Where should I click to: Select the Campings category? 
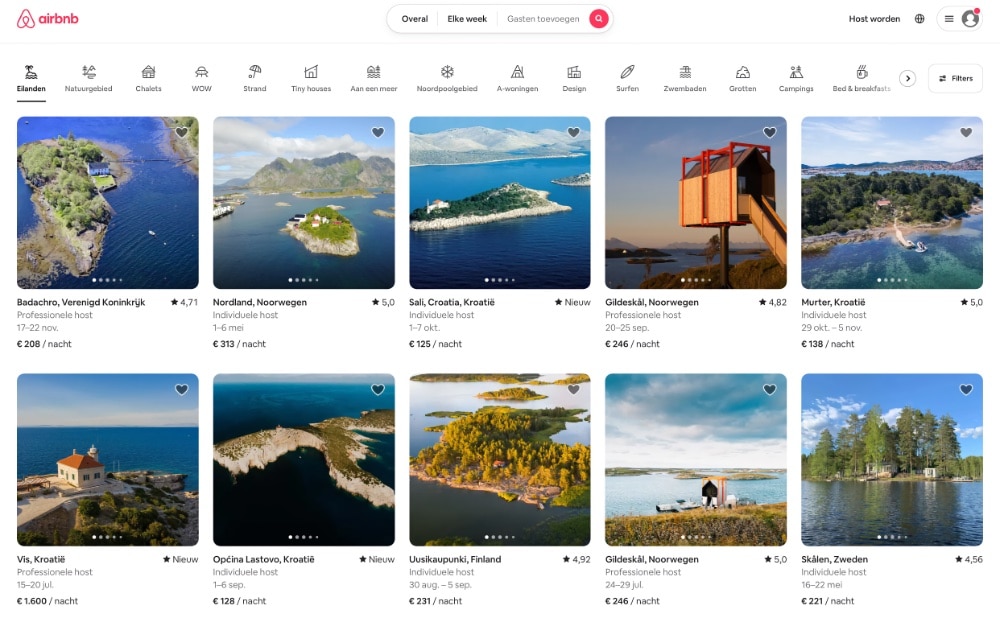796,78
